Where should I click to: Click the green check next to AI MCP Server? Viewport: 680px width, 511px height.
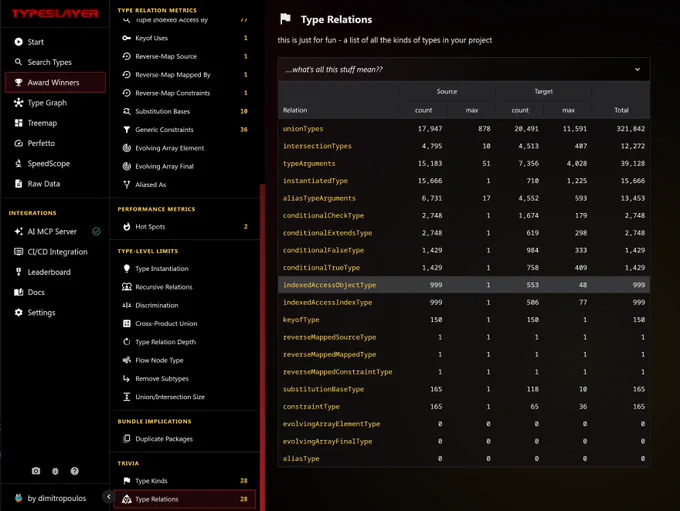[x=96, y=231]
